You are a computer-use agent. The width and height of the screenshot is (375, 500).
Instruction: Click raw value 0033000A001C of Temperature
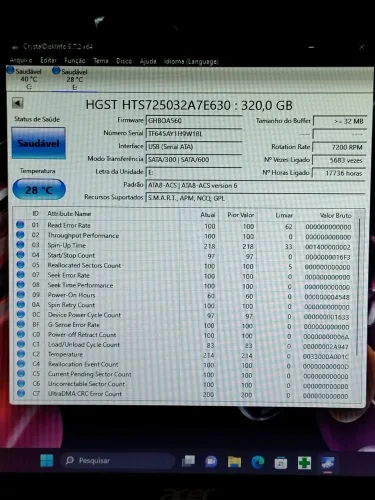326,357
